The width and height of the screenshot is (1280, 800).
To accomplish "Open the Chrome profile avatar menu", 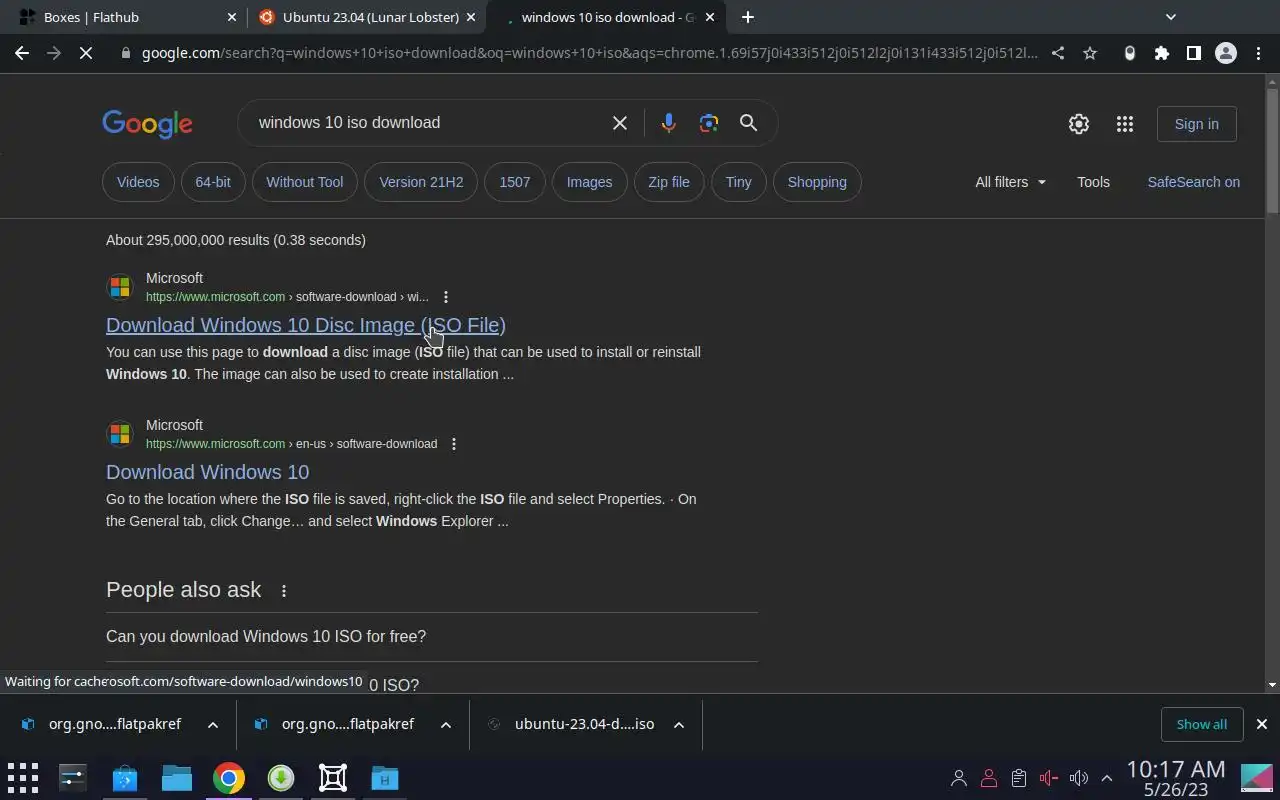I will 1225,53.
